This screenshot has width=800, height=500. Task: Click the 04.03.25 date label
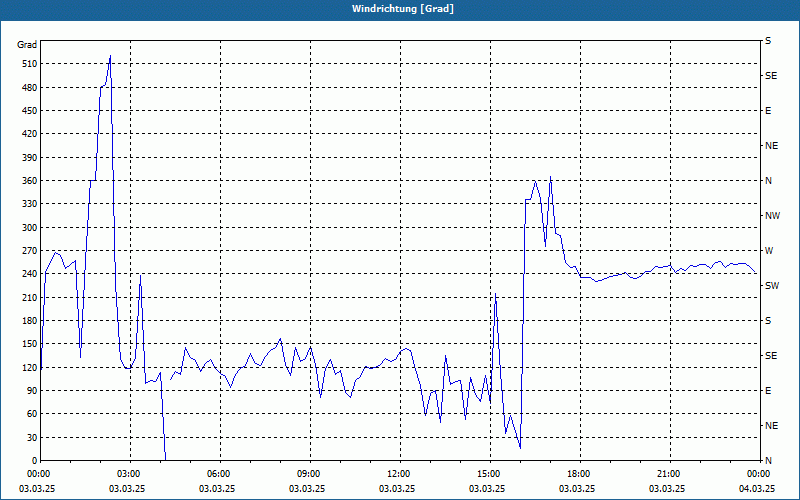point(757,488)
